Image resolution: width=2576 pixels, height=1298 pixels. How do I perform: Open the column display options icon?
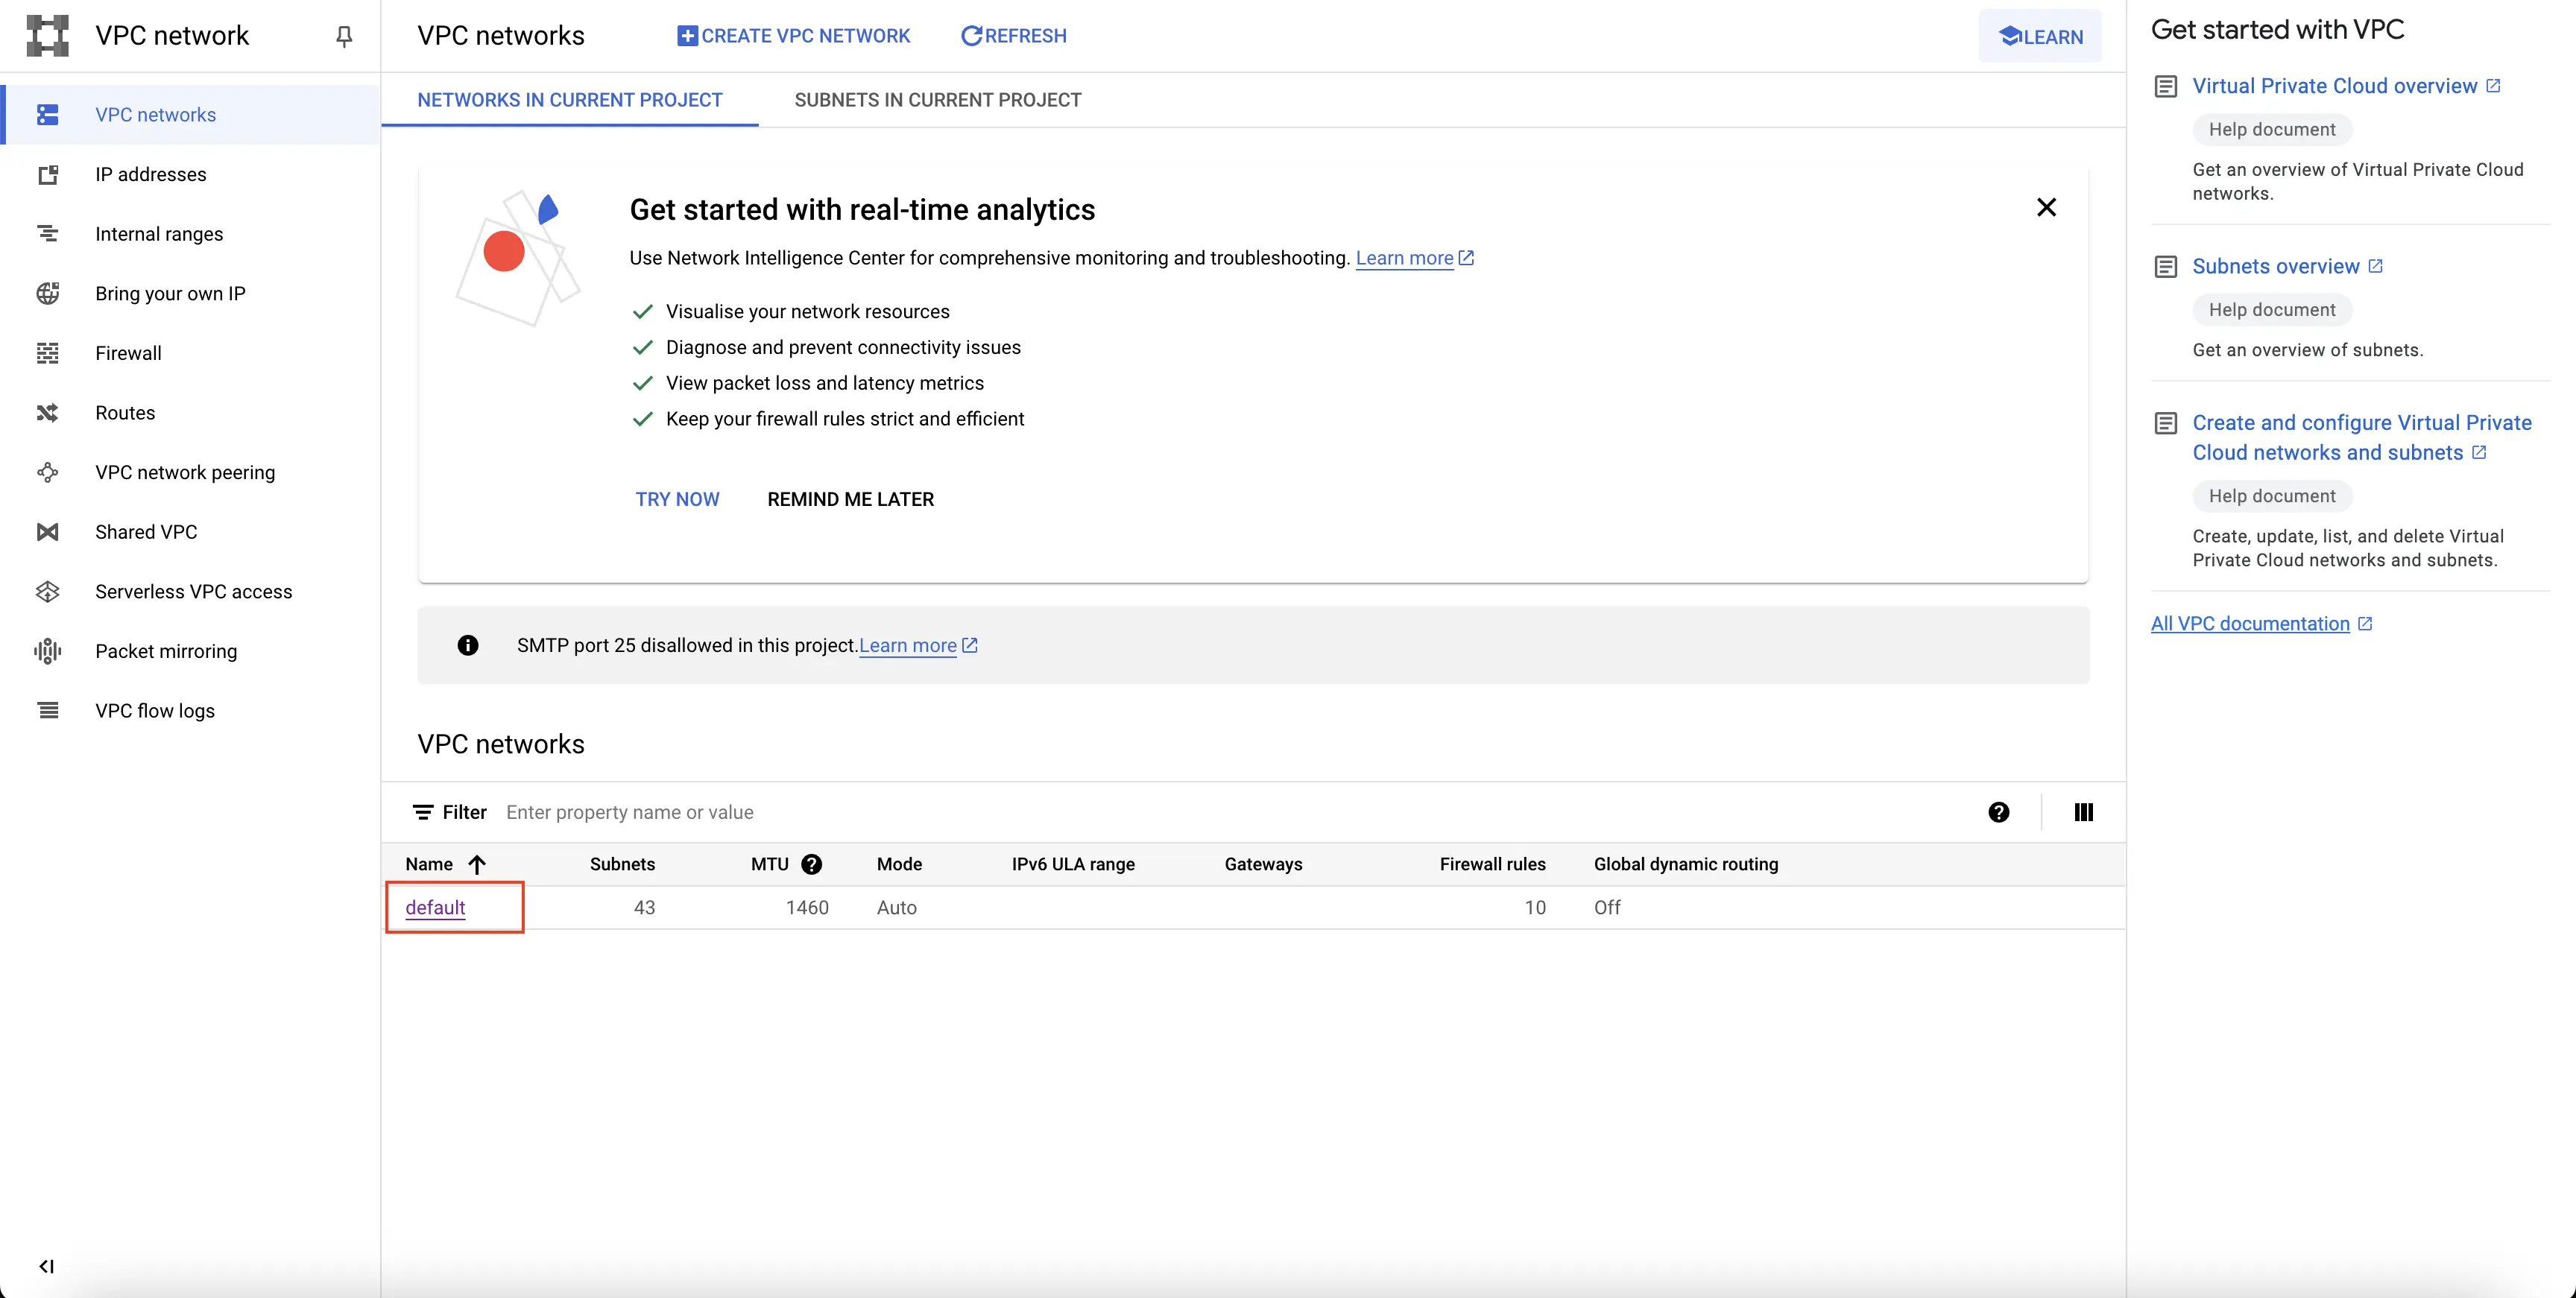coord(2083,812)
